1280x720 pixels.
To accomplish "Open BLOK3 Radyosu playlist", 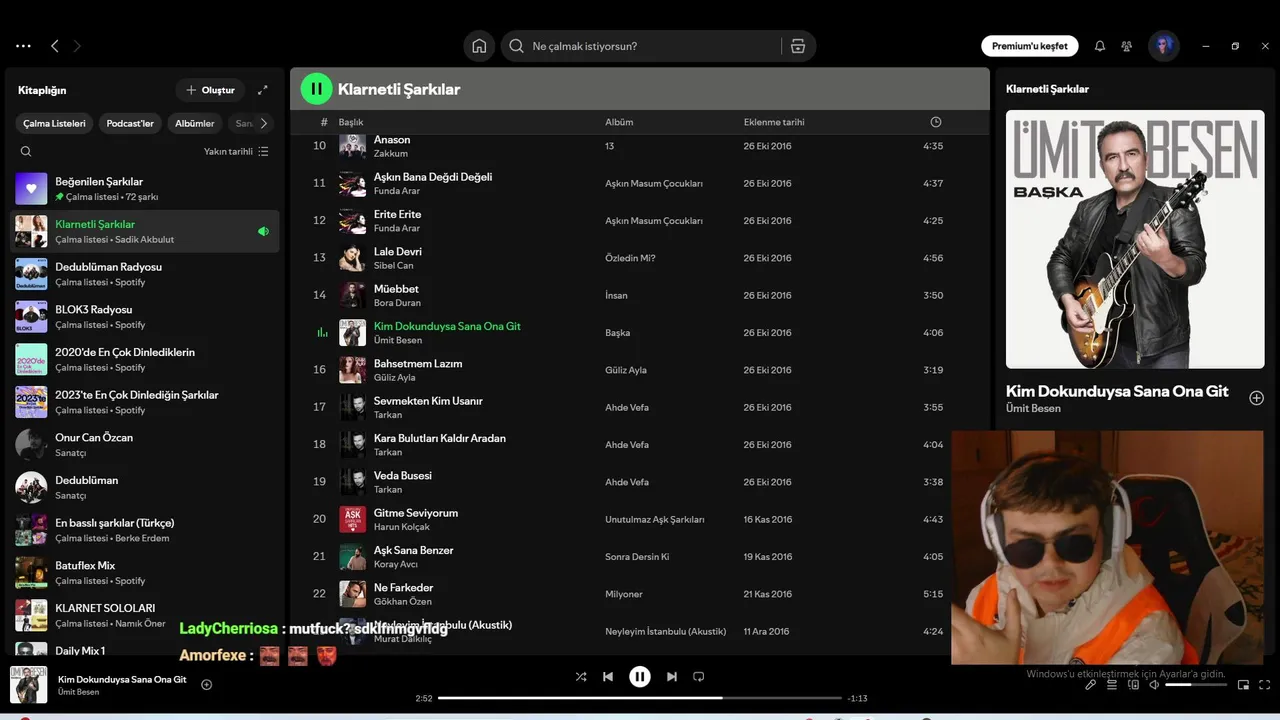I will click(x=145, y=316).
